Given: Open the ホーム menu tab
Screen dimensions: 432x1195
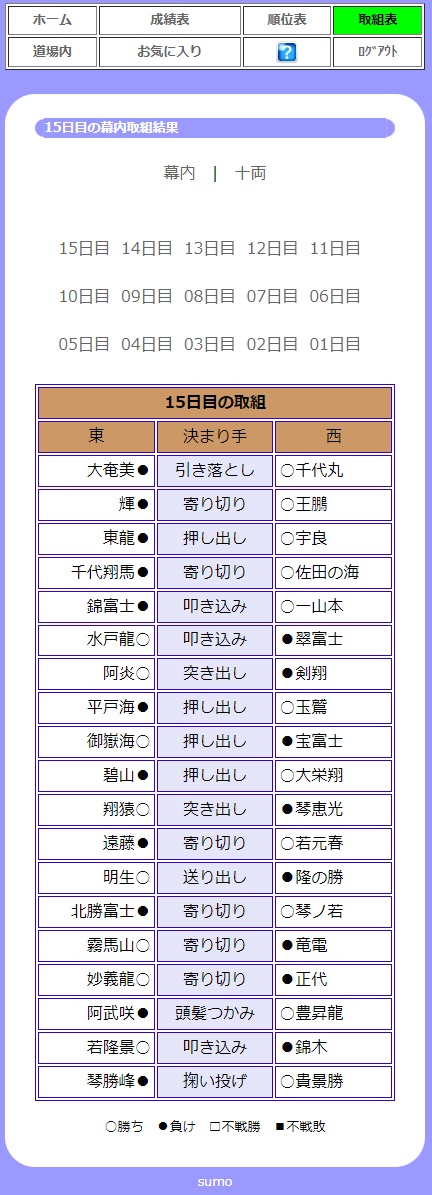Looking at the screenshot, I should pos(53,21).
